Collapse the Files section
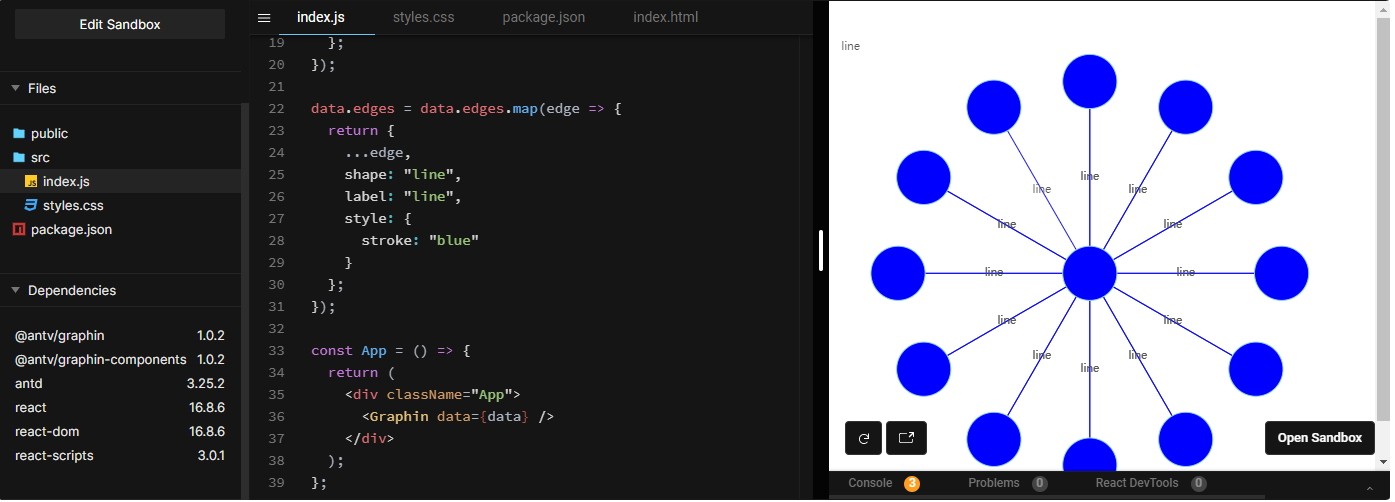1395x502 pixels. point(15,88)
